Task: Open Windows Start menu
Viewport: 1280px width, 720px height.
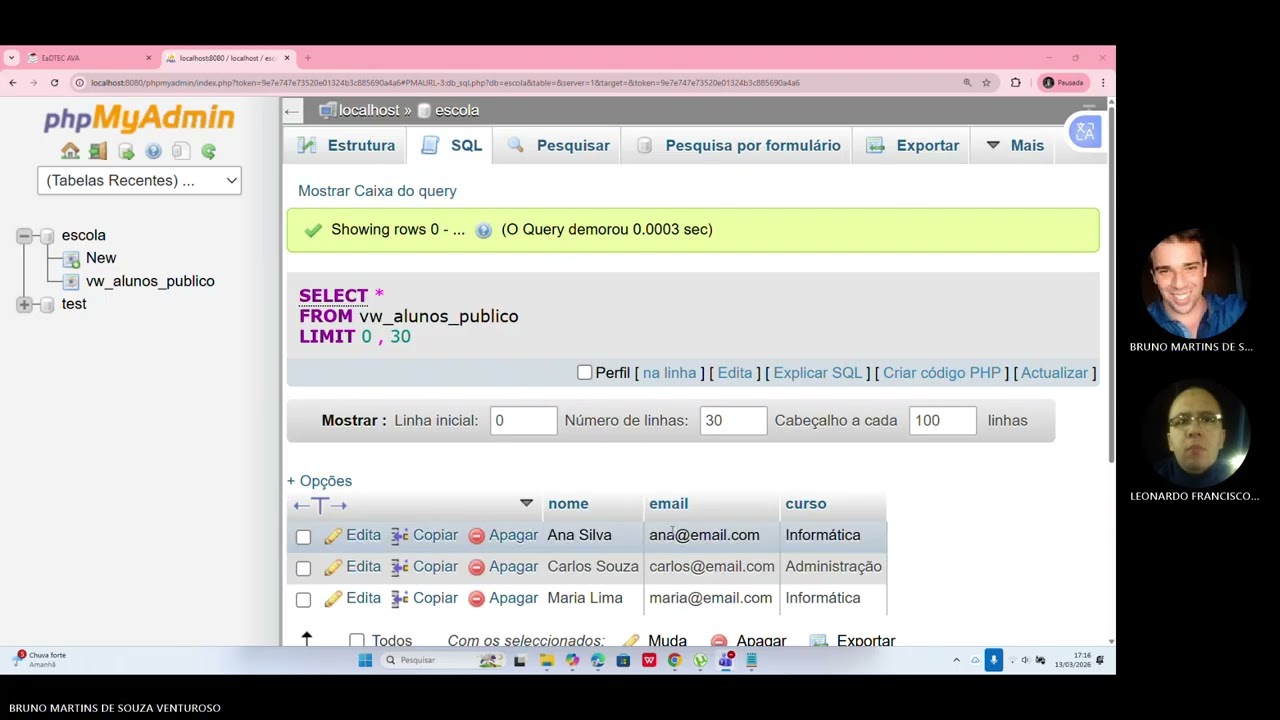Action: [365, 660]
